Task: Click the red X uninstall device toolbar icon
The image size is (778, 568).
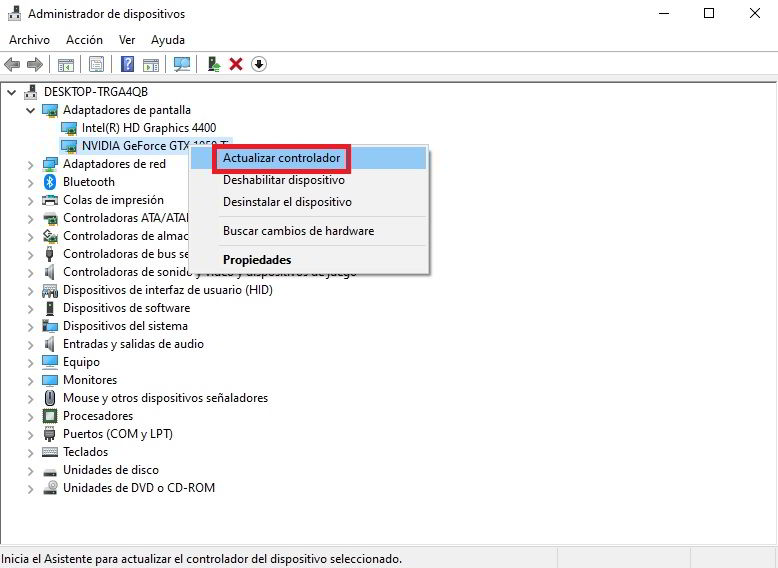Action: click(x=236, y=64)
